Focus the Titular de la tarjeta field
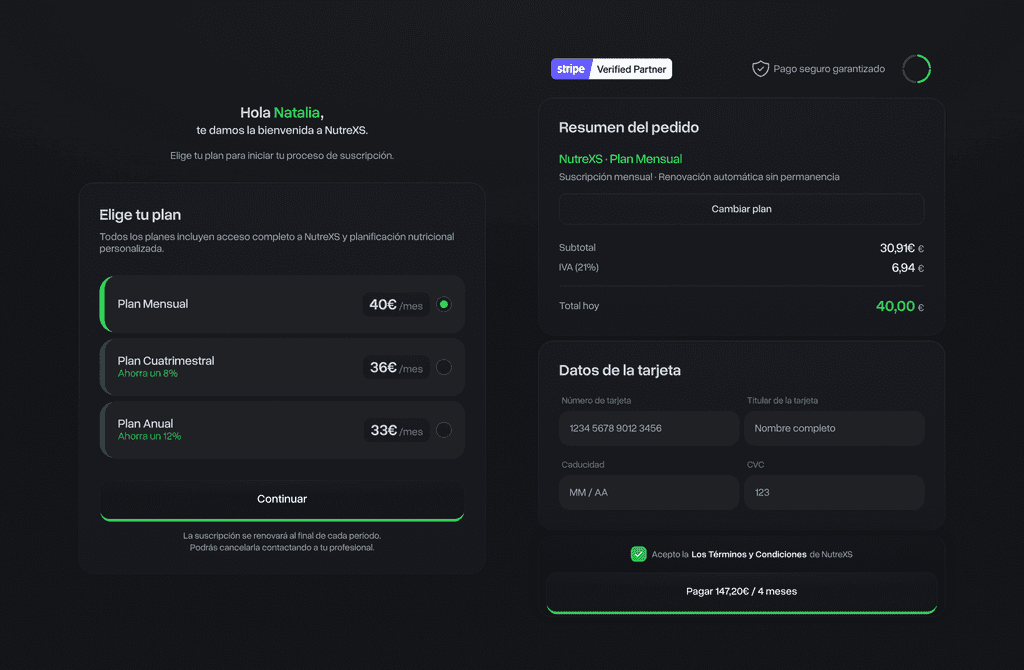The width and height of the screenshot is (1024, 670). pyautogui.click(x=834, y=428)
